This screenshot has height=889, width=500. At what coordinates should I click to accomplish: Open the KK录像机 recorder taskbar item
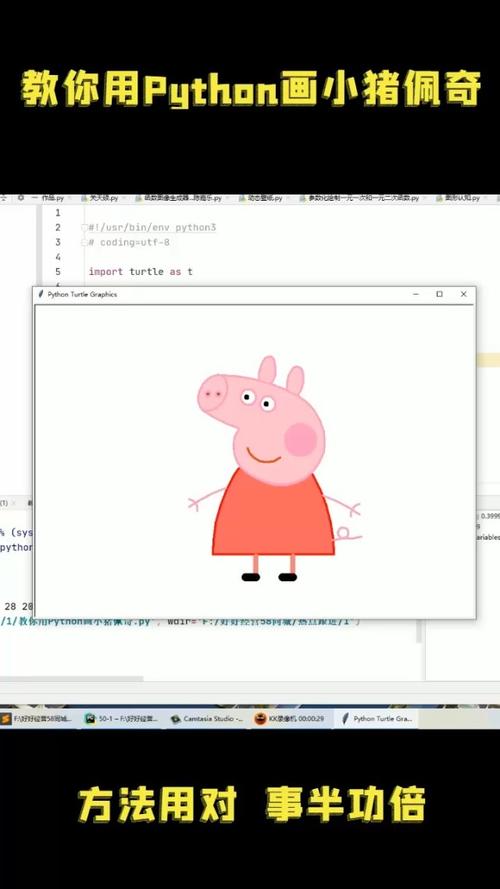290,718
